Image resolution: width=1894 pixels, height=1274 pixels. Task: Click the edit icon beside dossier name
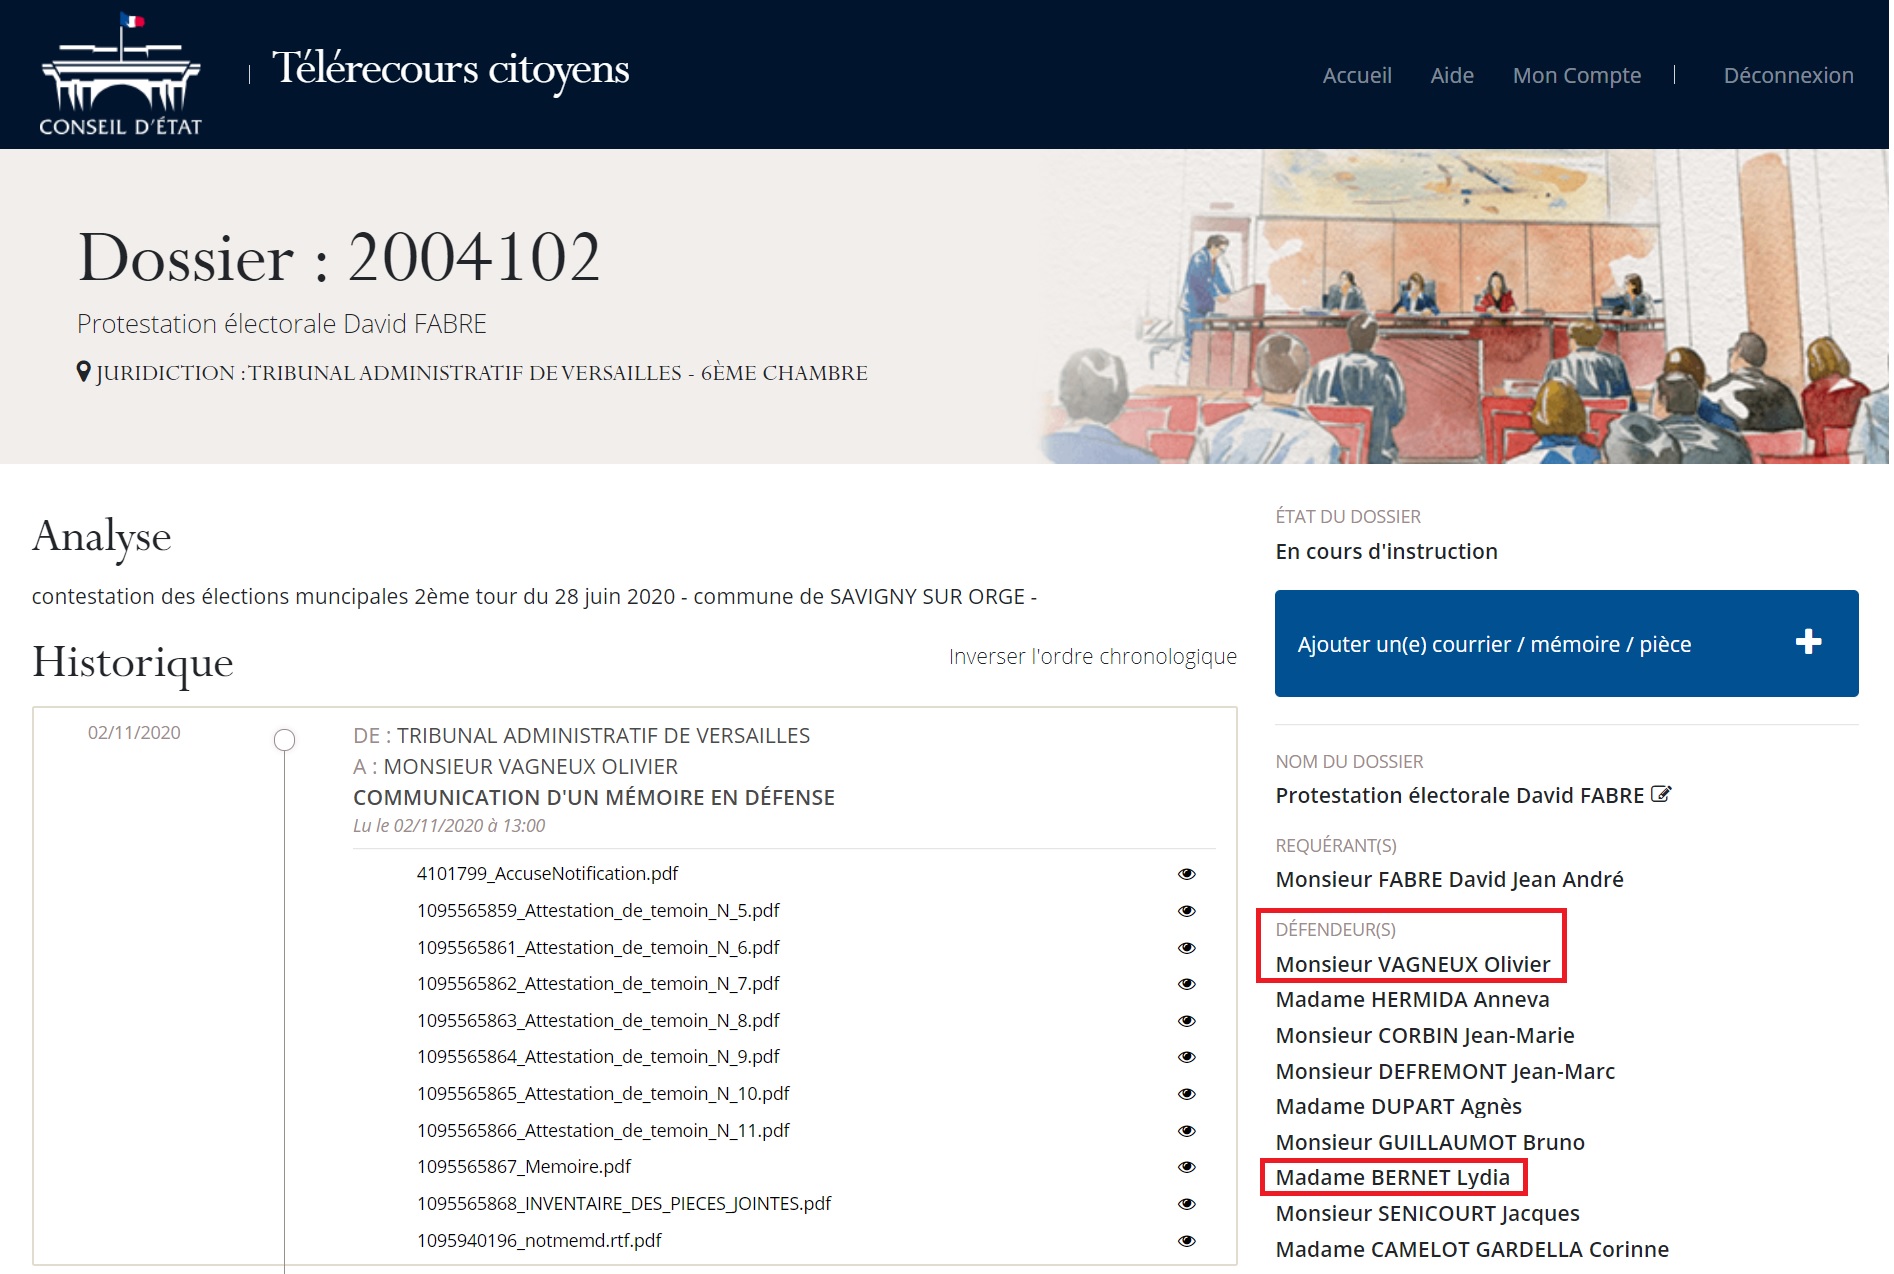(1661, 795)
